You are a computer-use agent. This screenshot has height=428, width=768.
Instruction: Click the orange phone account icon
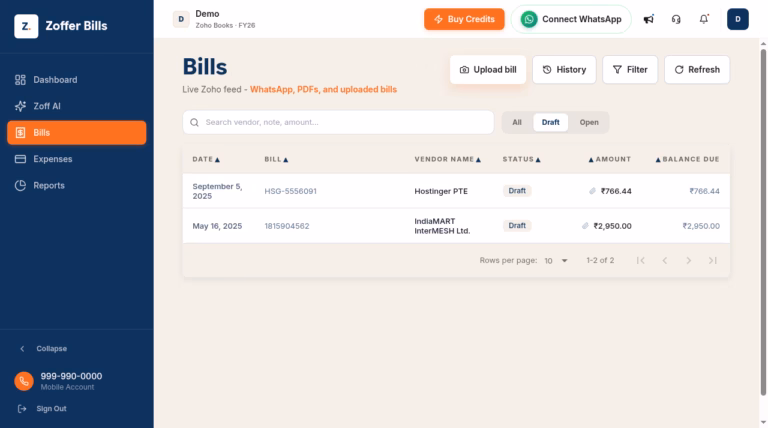(24, 381)
